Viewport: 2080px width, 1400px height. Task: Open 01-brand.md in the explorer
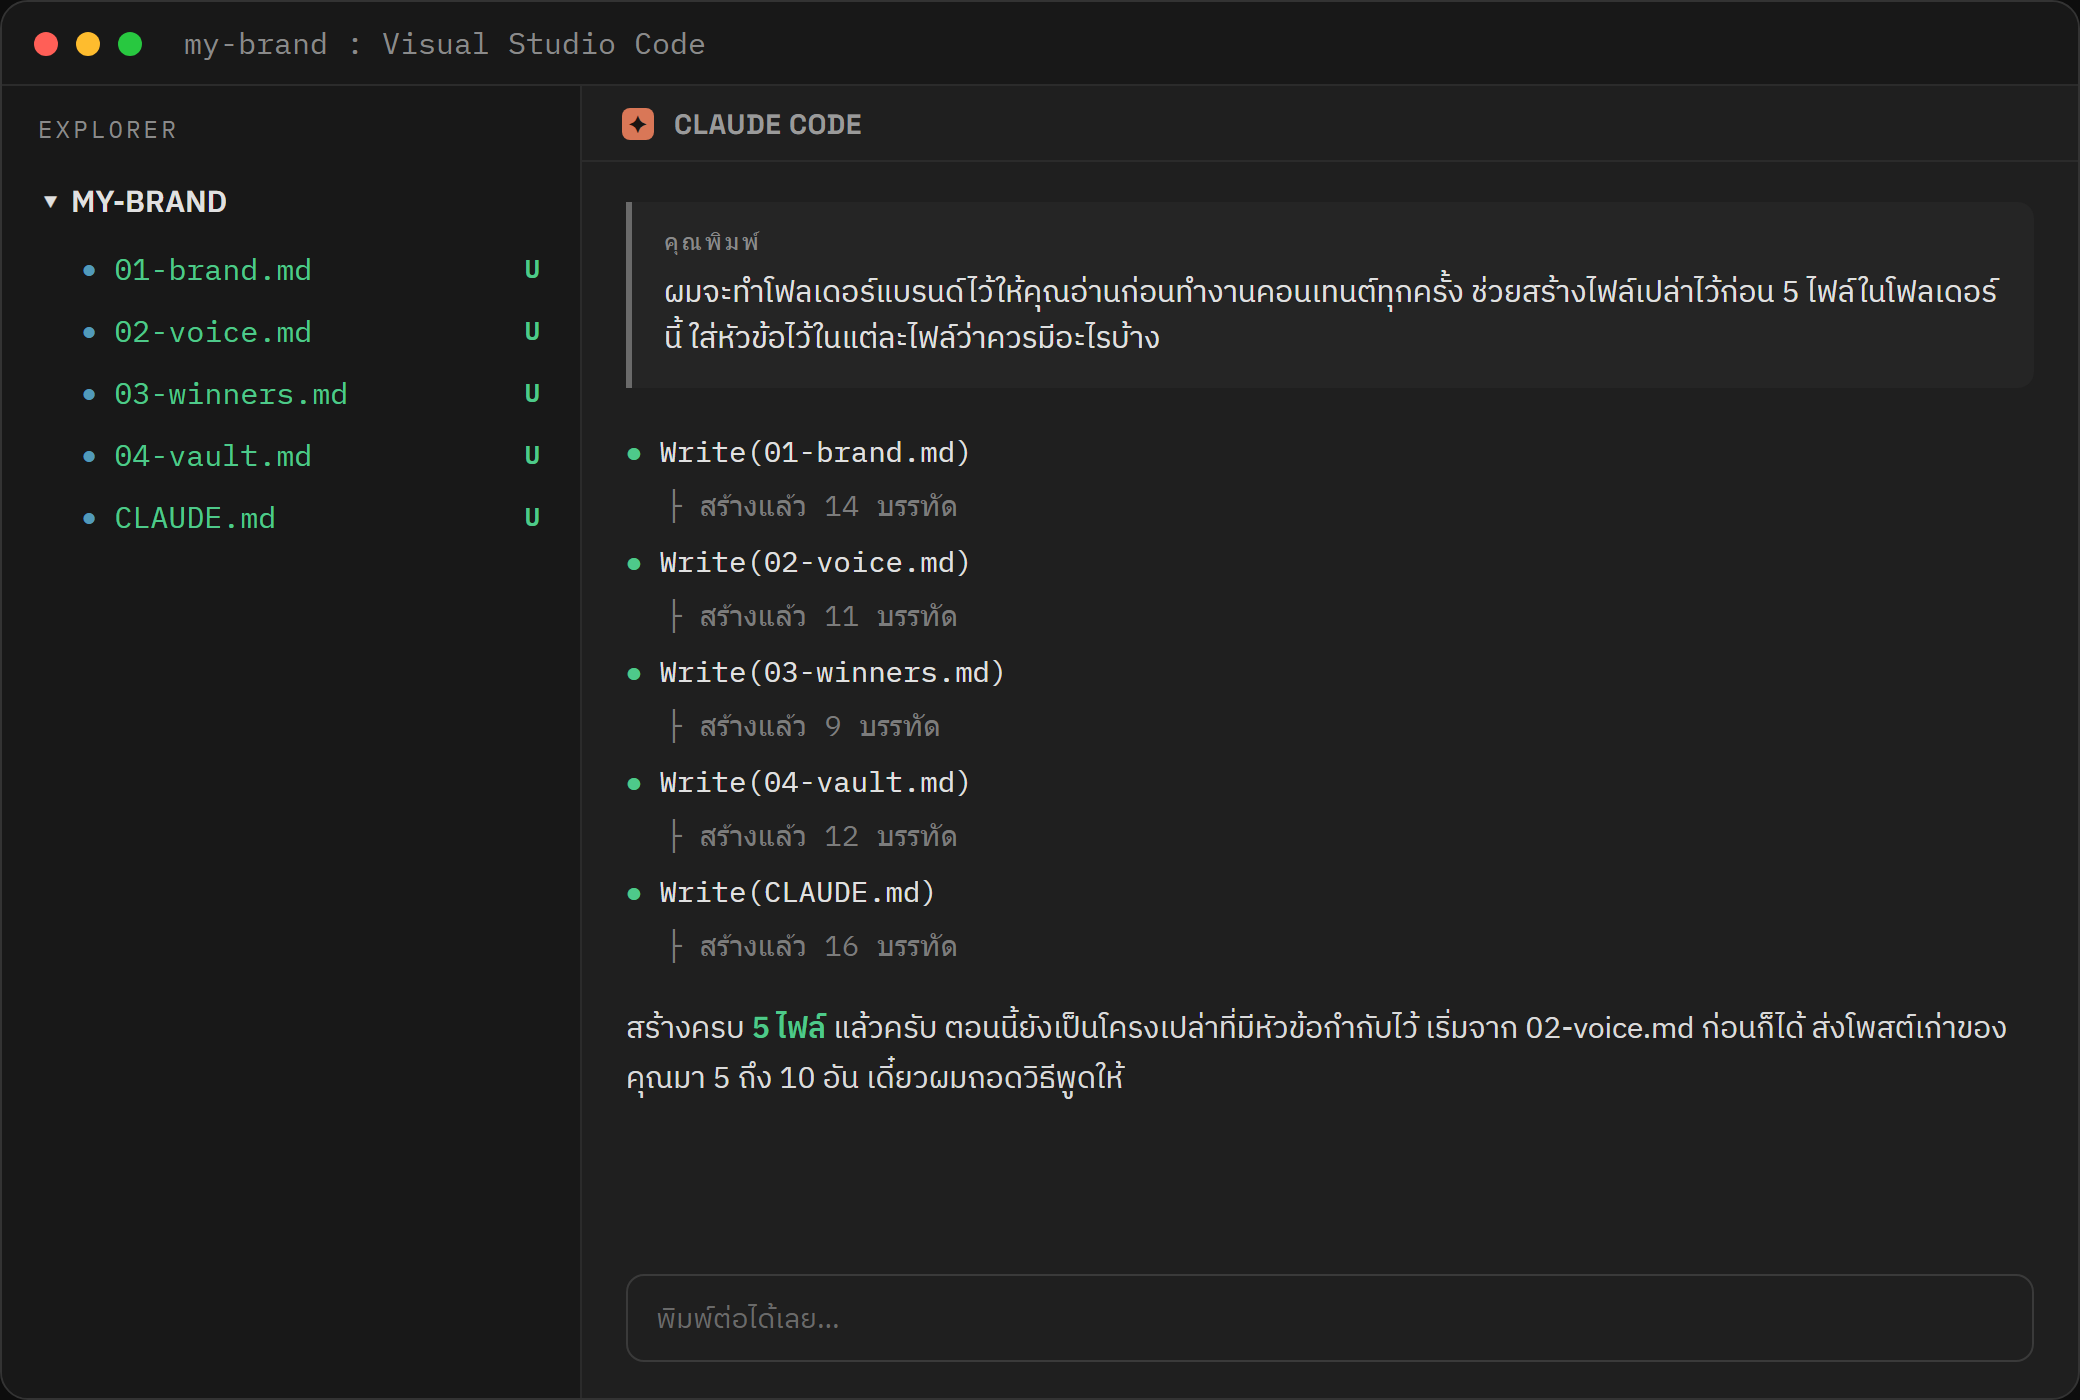[x=212, y=270]
